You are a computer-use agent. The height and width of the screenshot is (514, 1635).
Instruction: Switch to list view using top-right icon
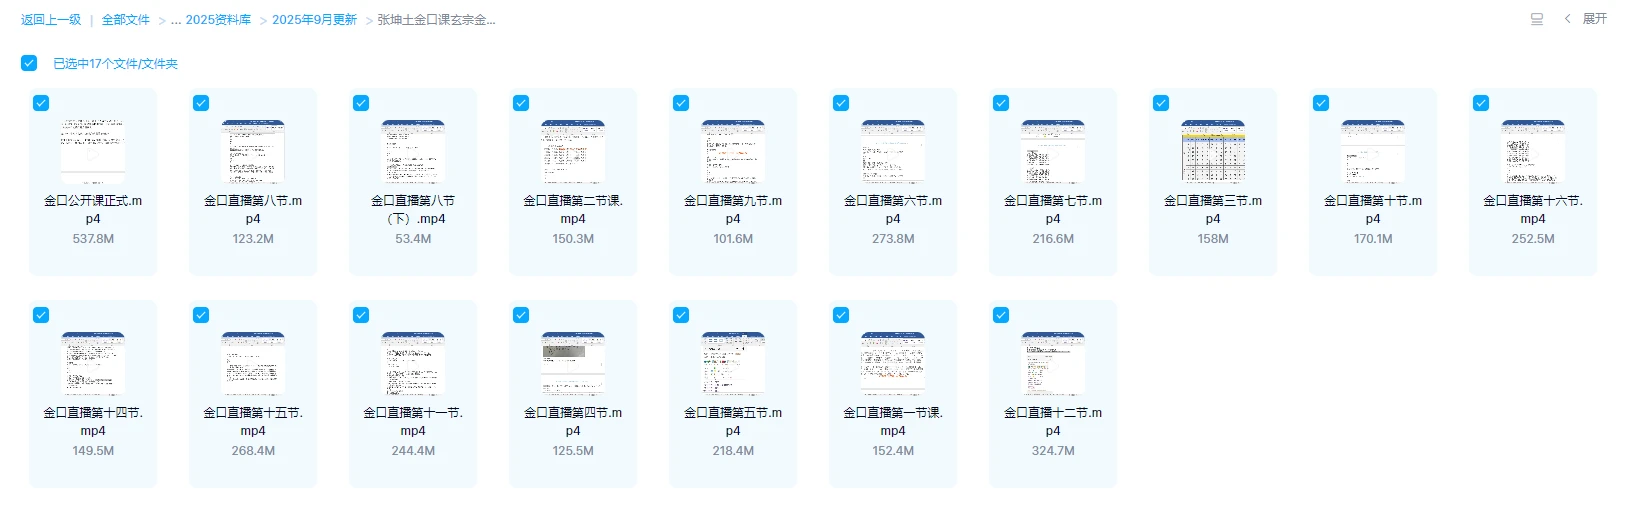1537,19
